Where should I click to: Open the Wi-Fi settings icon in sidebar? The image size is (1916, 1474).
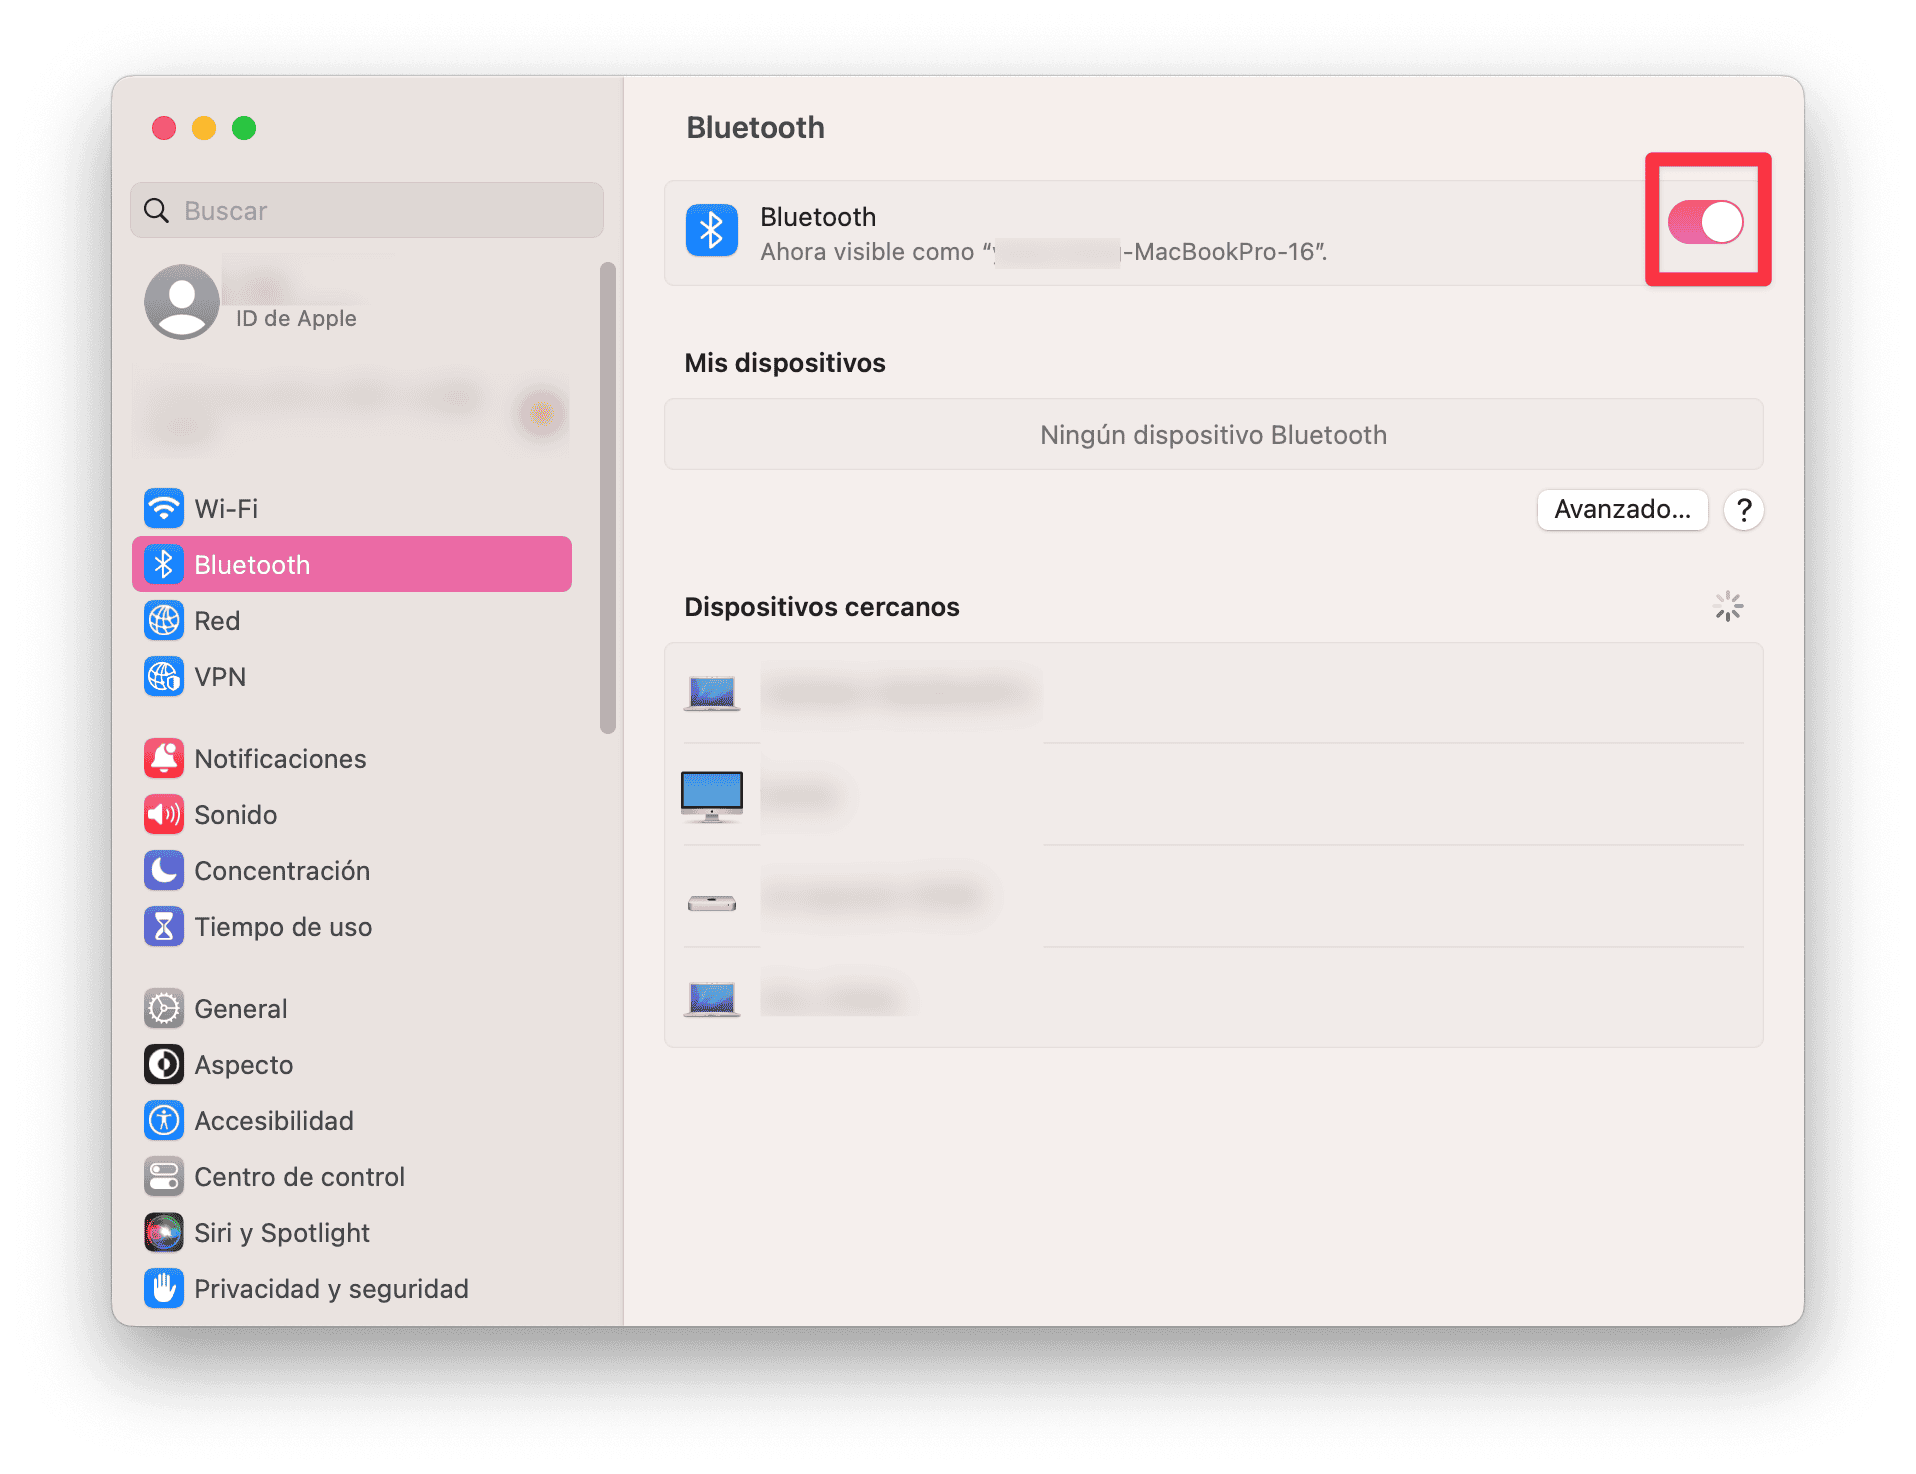(164, 508)
